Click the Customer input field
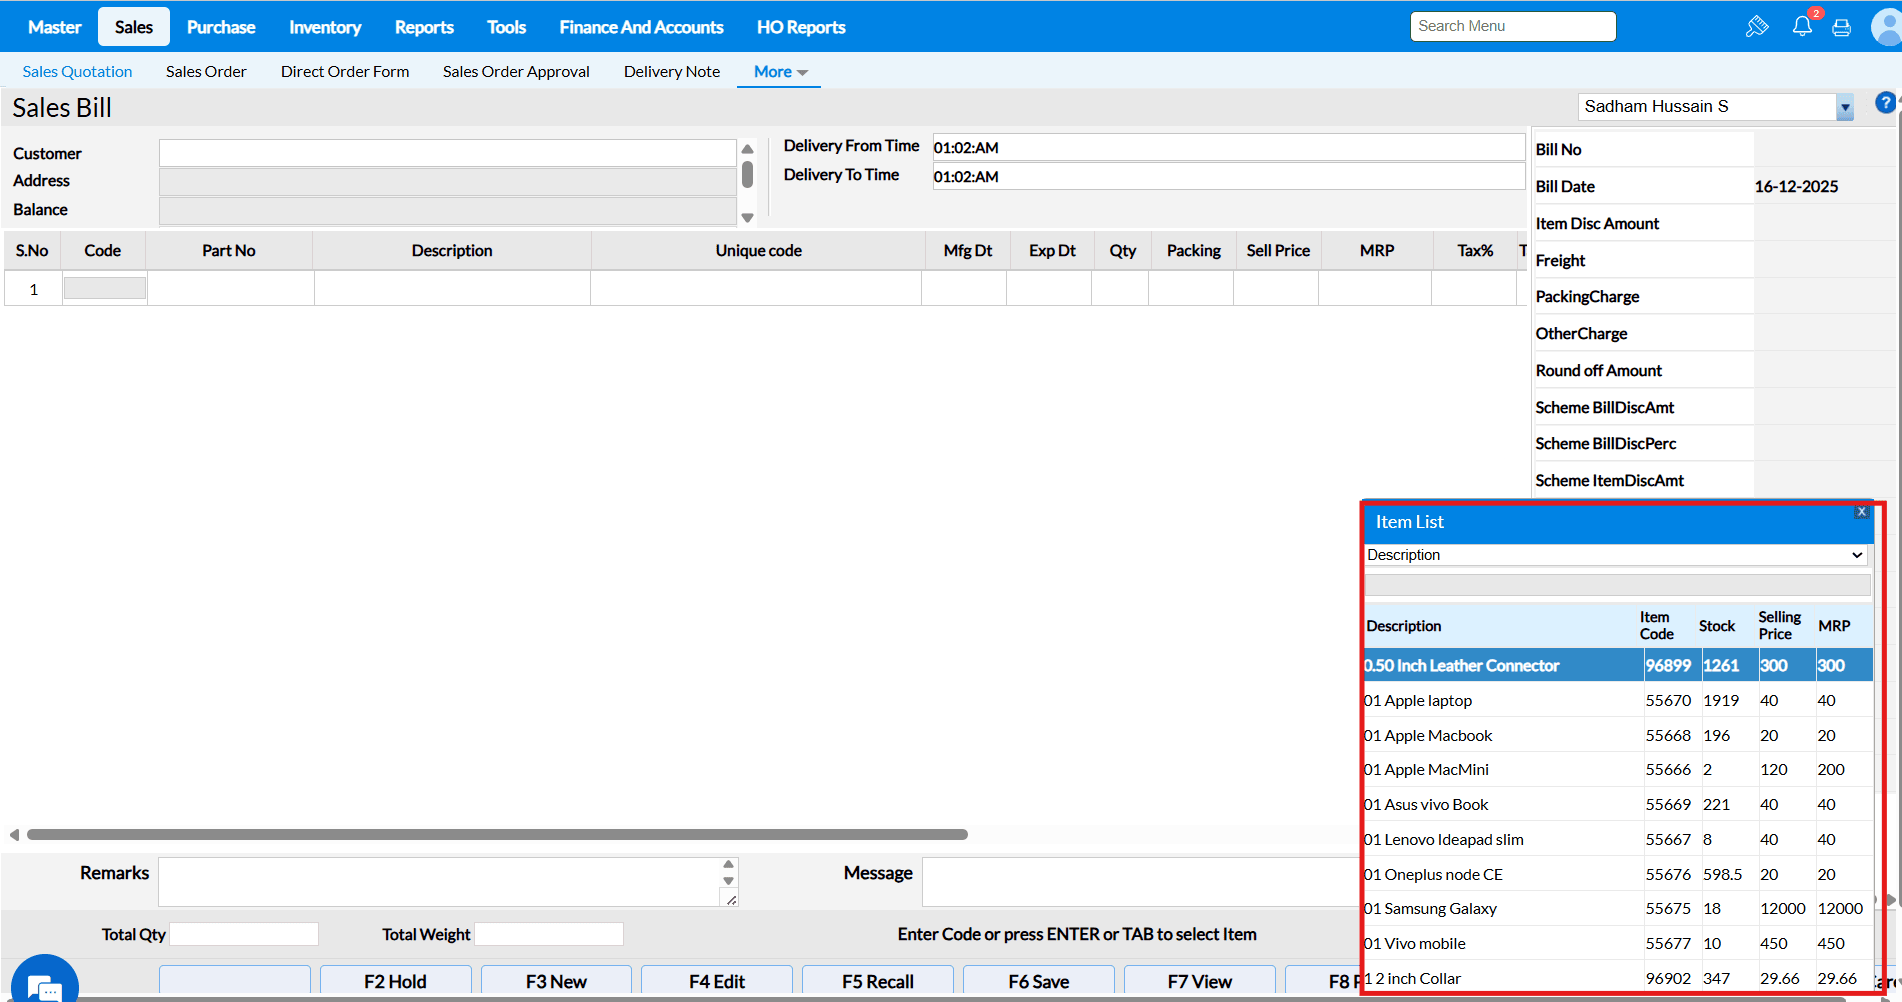 (447, 153)
